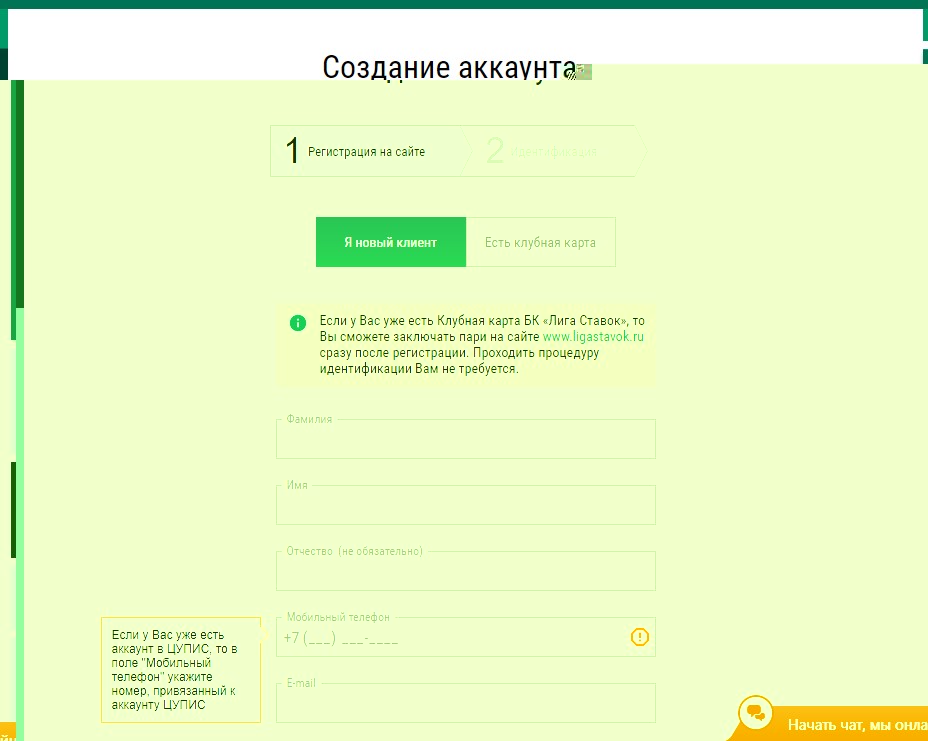Click the Имя input field

point(466,504)
